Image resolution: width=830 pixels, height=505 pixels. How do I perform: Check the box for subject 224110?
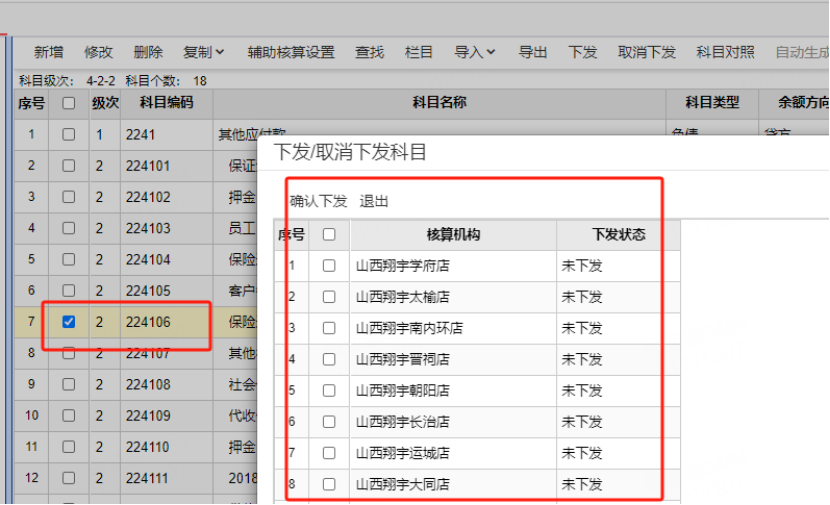pos(68,447)
